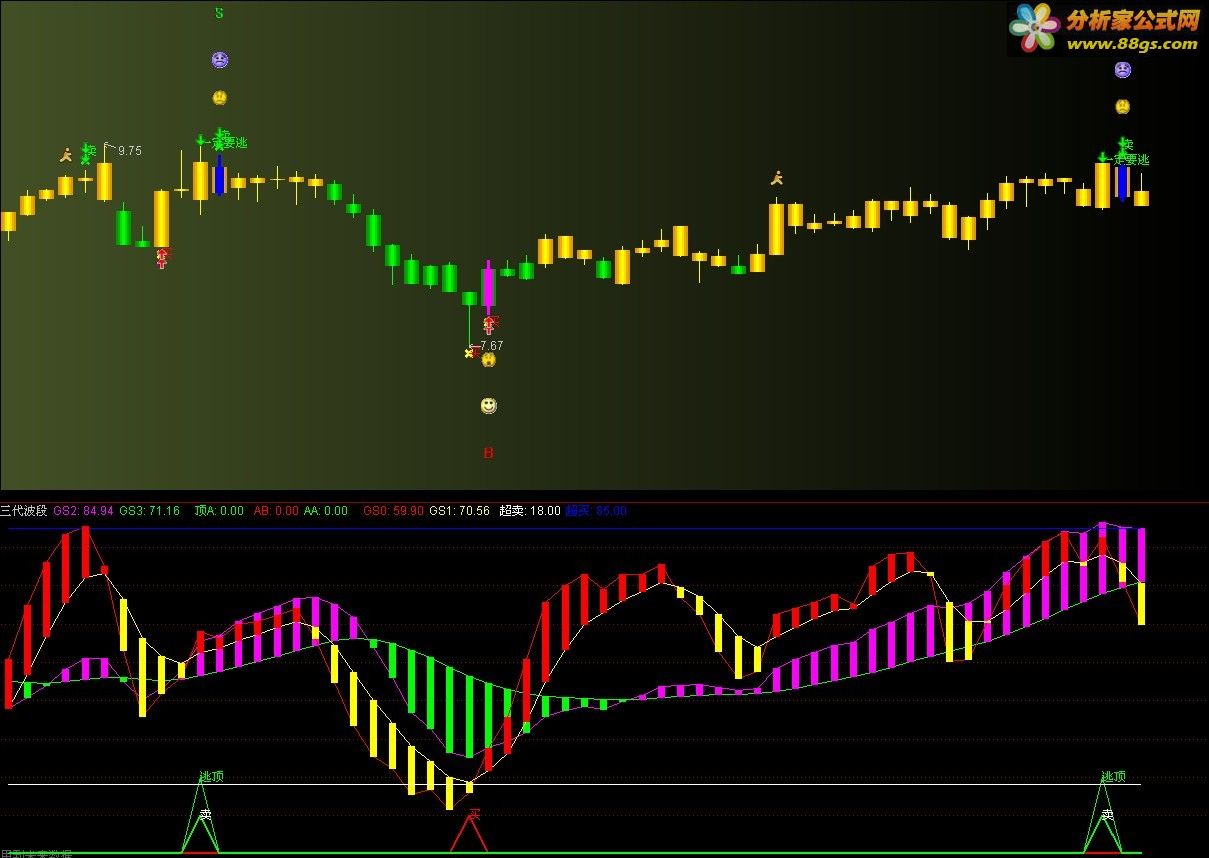Click the right 卖 signal inside the green spike

pyautogui.click(x=1108, y=815)
